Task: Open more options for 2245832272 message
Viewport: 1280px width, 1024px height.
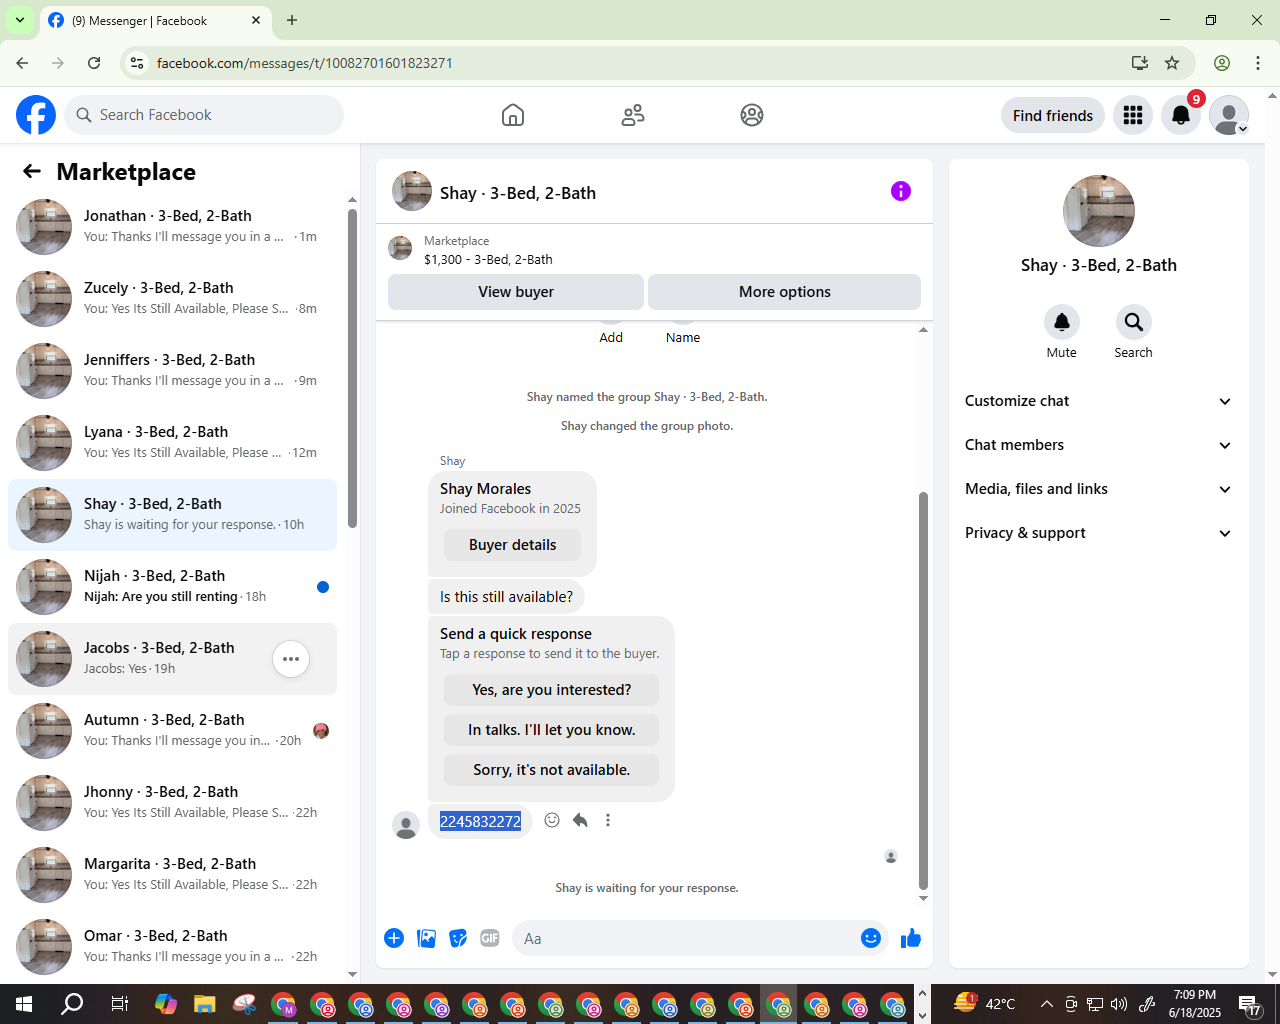Action: [x=608, y=820]
